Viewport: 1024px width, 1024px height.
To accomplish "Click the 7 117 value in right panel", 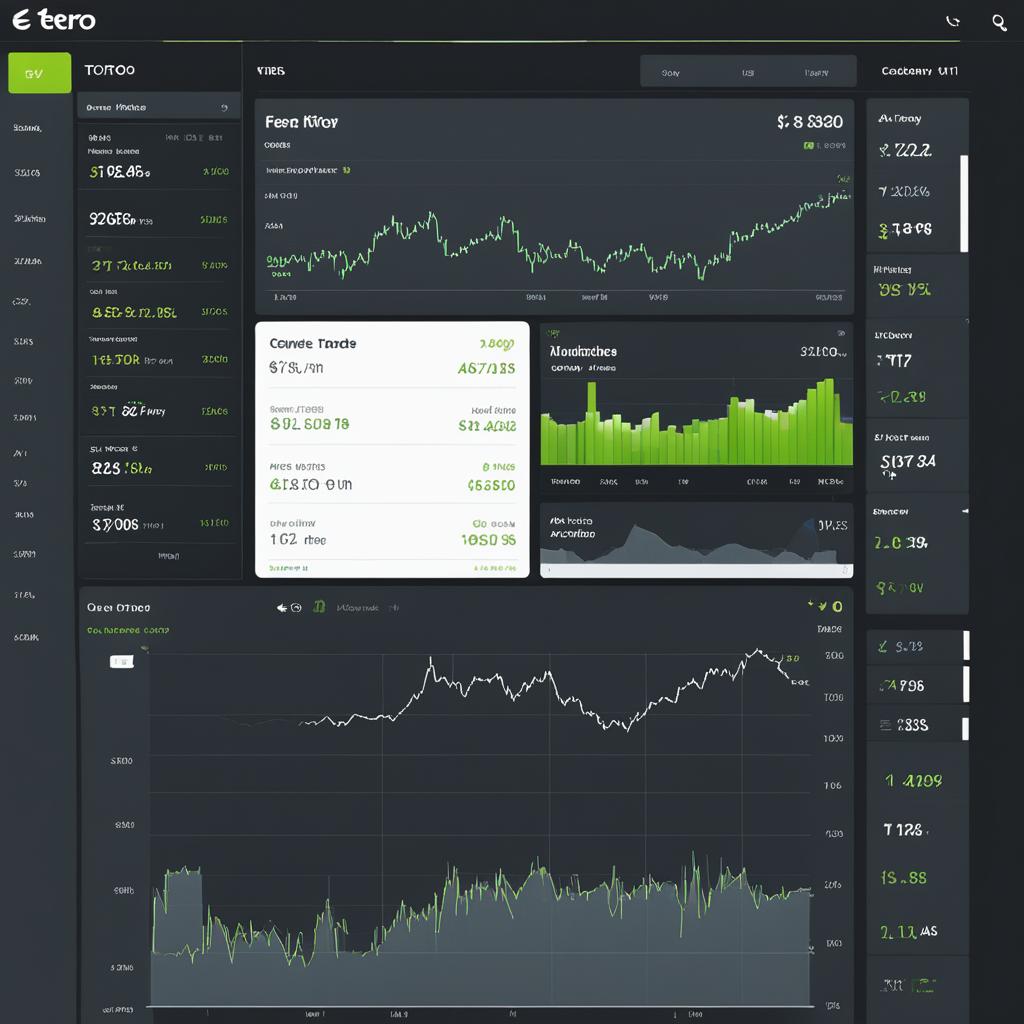I will pos(894,360).
